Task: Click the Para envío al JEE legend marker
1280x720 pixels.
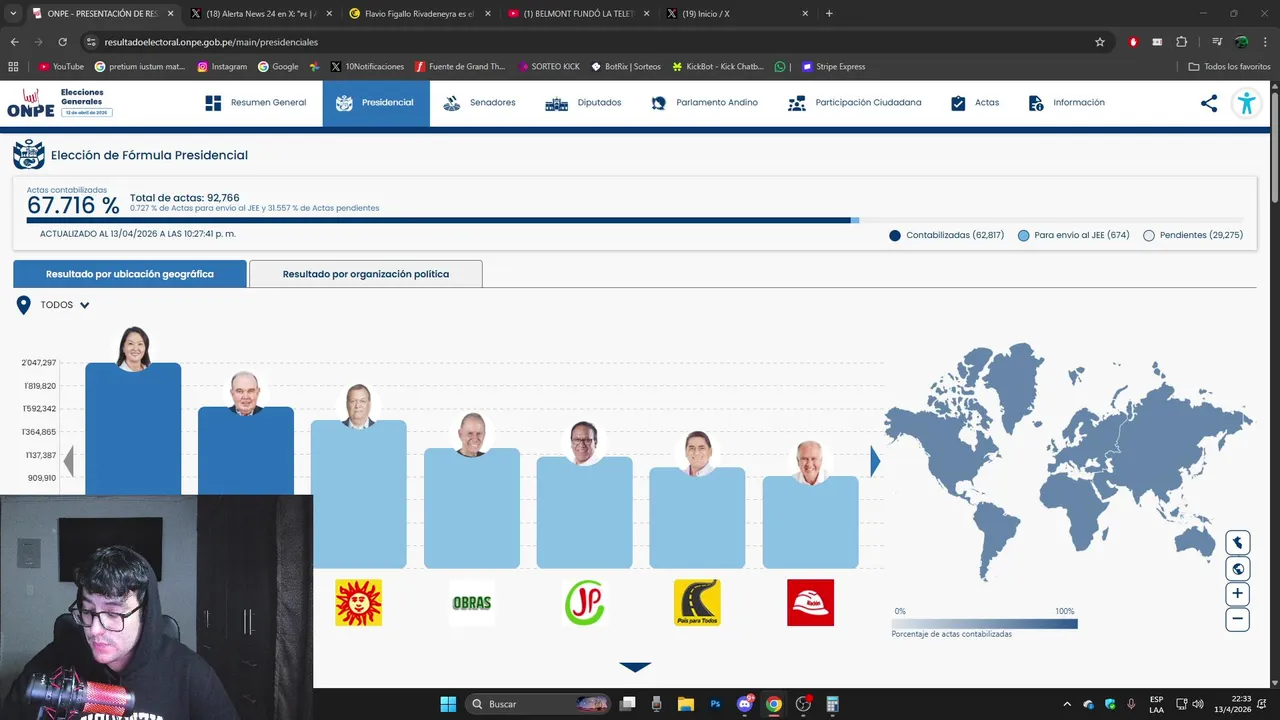Action: pyautogui.click(x=1023, y=236)
